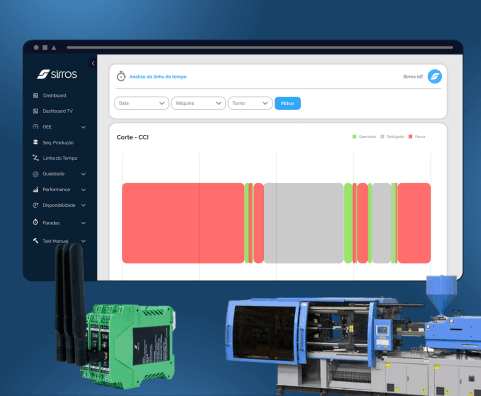Toggle the red Pausa legend swatch
Image resolution: width=481 pixels, height=396 pixels.
tap(410, 137)
